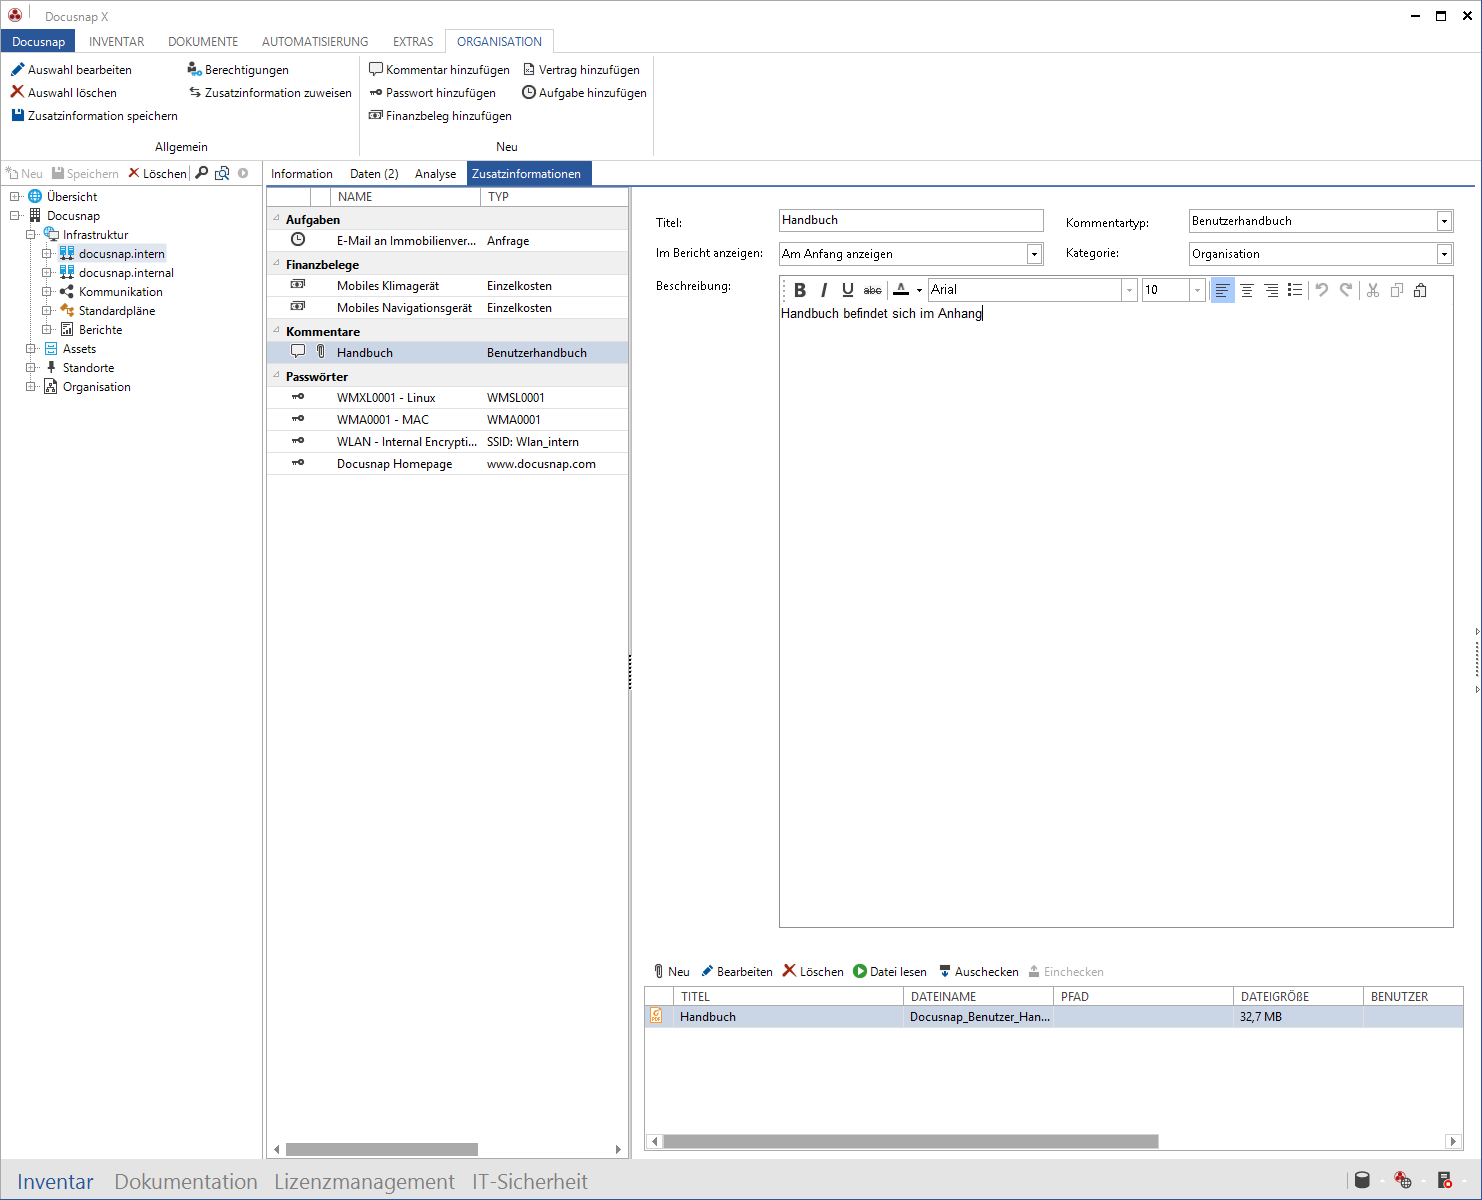Screen dimensions: 1482x1200
Task: Click Aufgabe hinzufügen
Action: point(584,93)
